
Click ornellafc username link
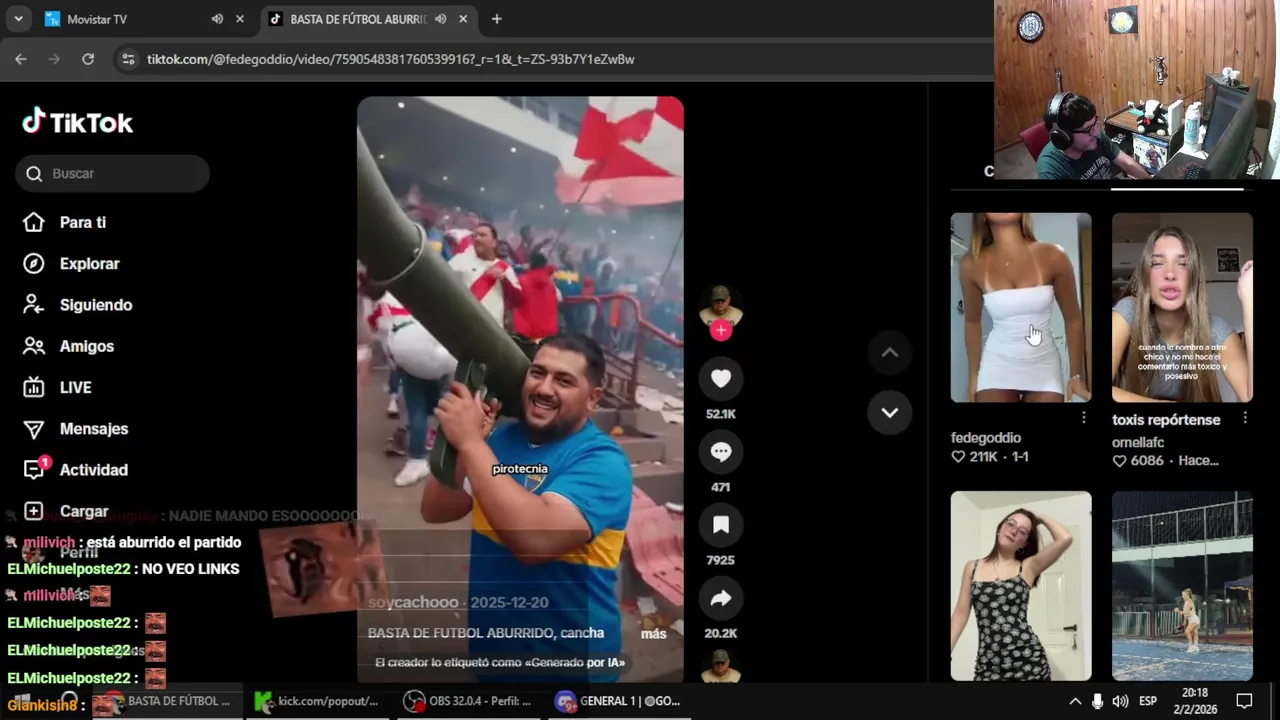1138,442
